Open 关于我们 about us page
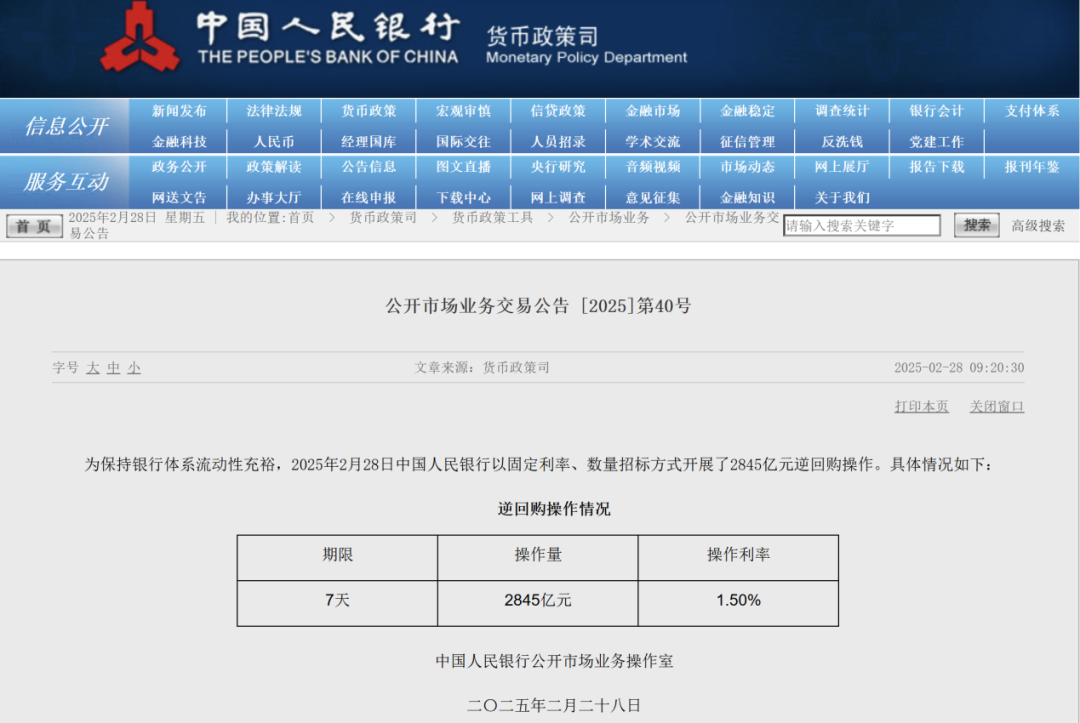This screenshot has height=723, width=1080. 842,197
